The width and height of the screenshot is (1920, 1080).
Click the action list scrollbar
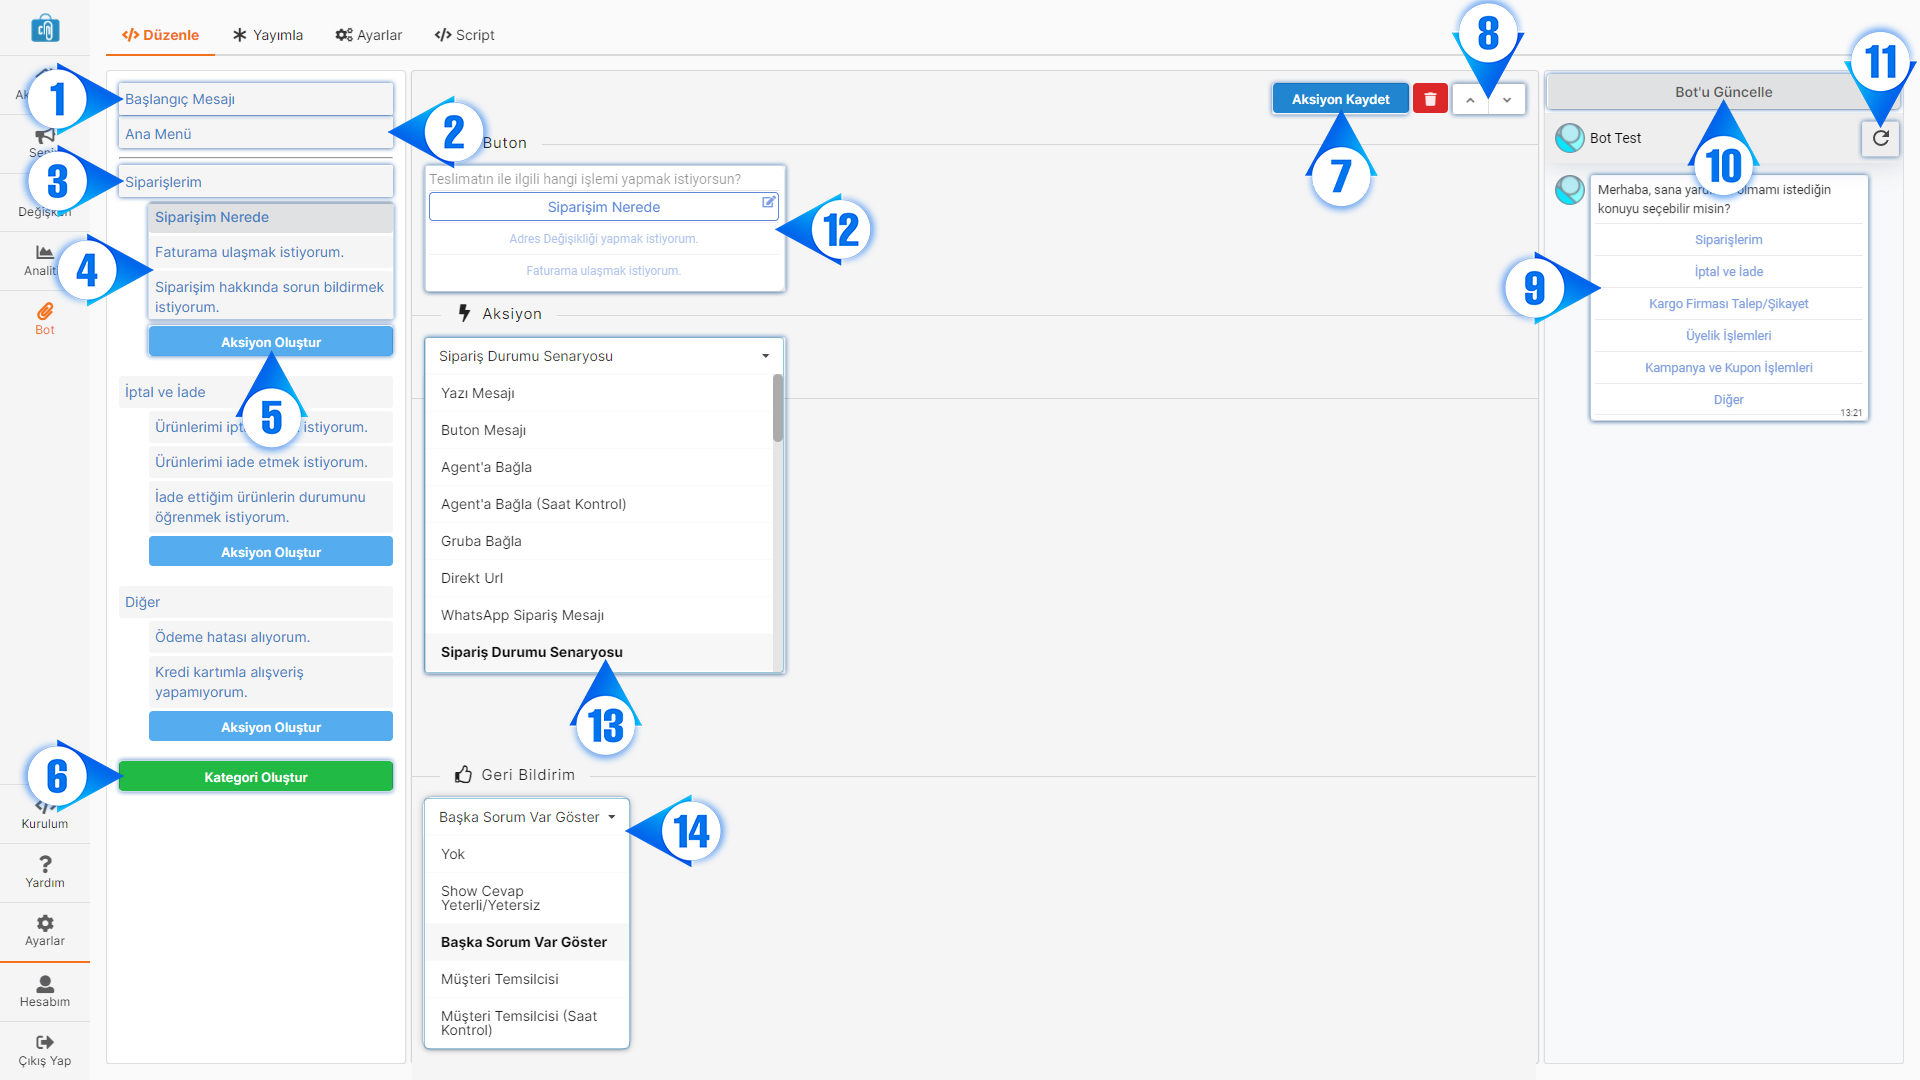778,410
